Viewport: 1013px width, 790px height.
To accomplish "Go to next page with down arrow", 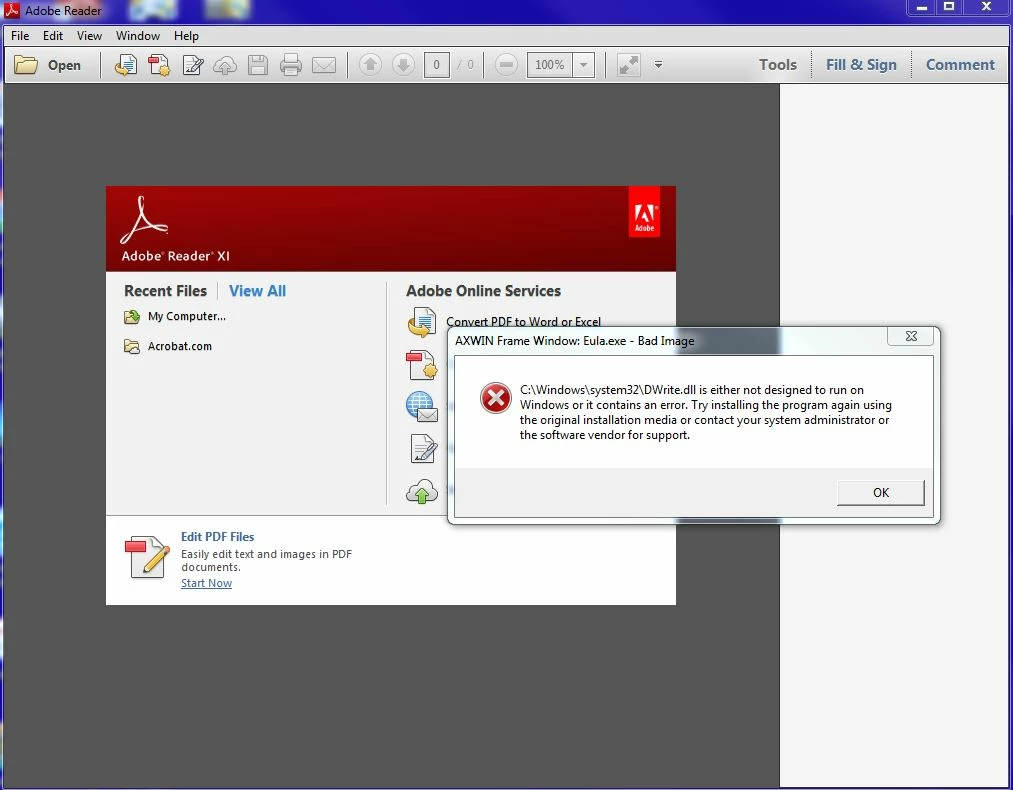I will (x=403, y=65).
